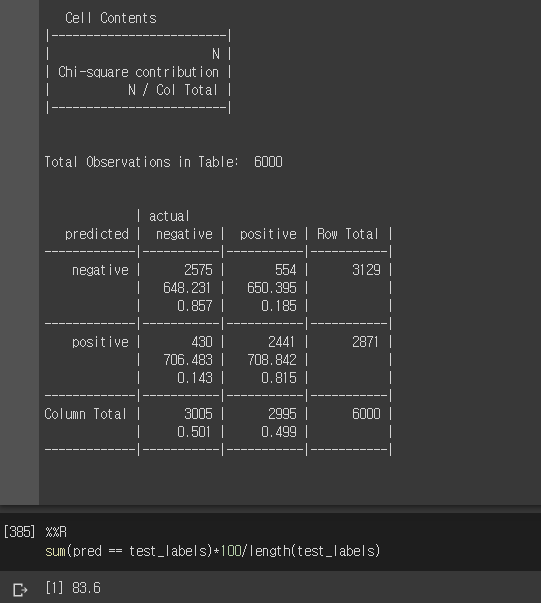Click the value 2575 in the table
The width and height of the screenshot is (541, 603).
tap(198, 270)
